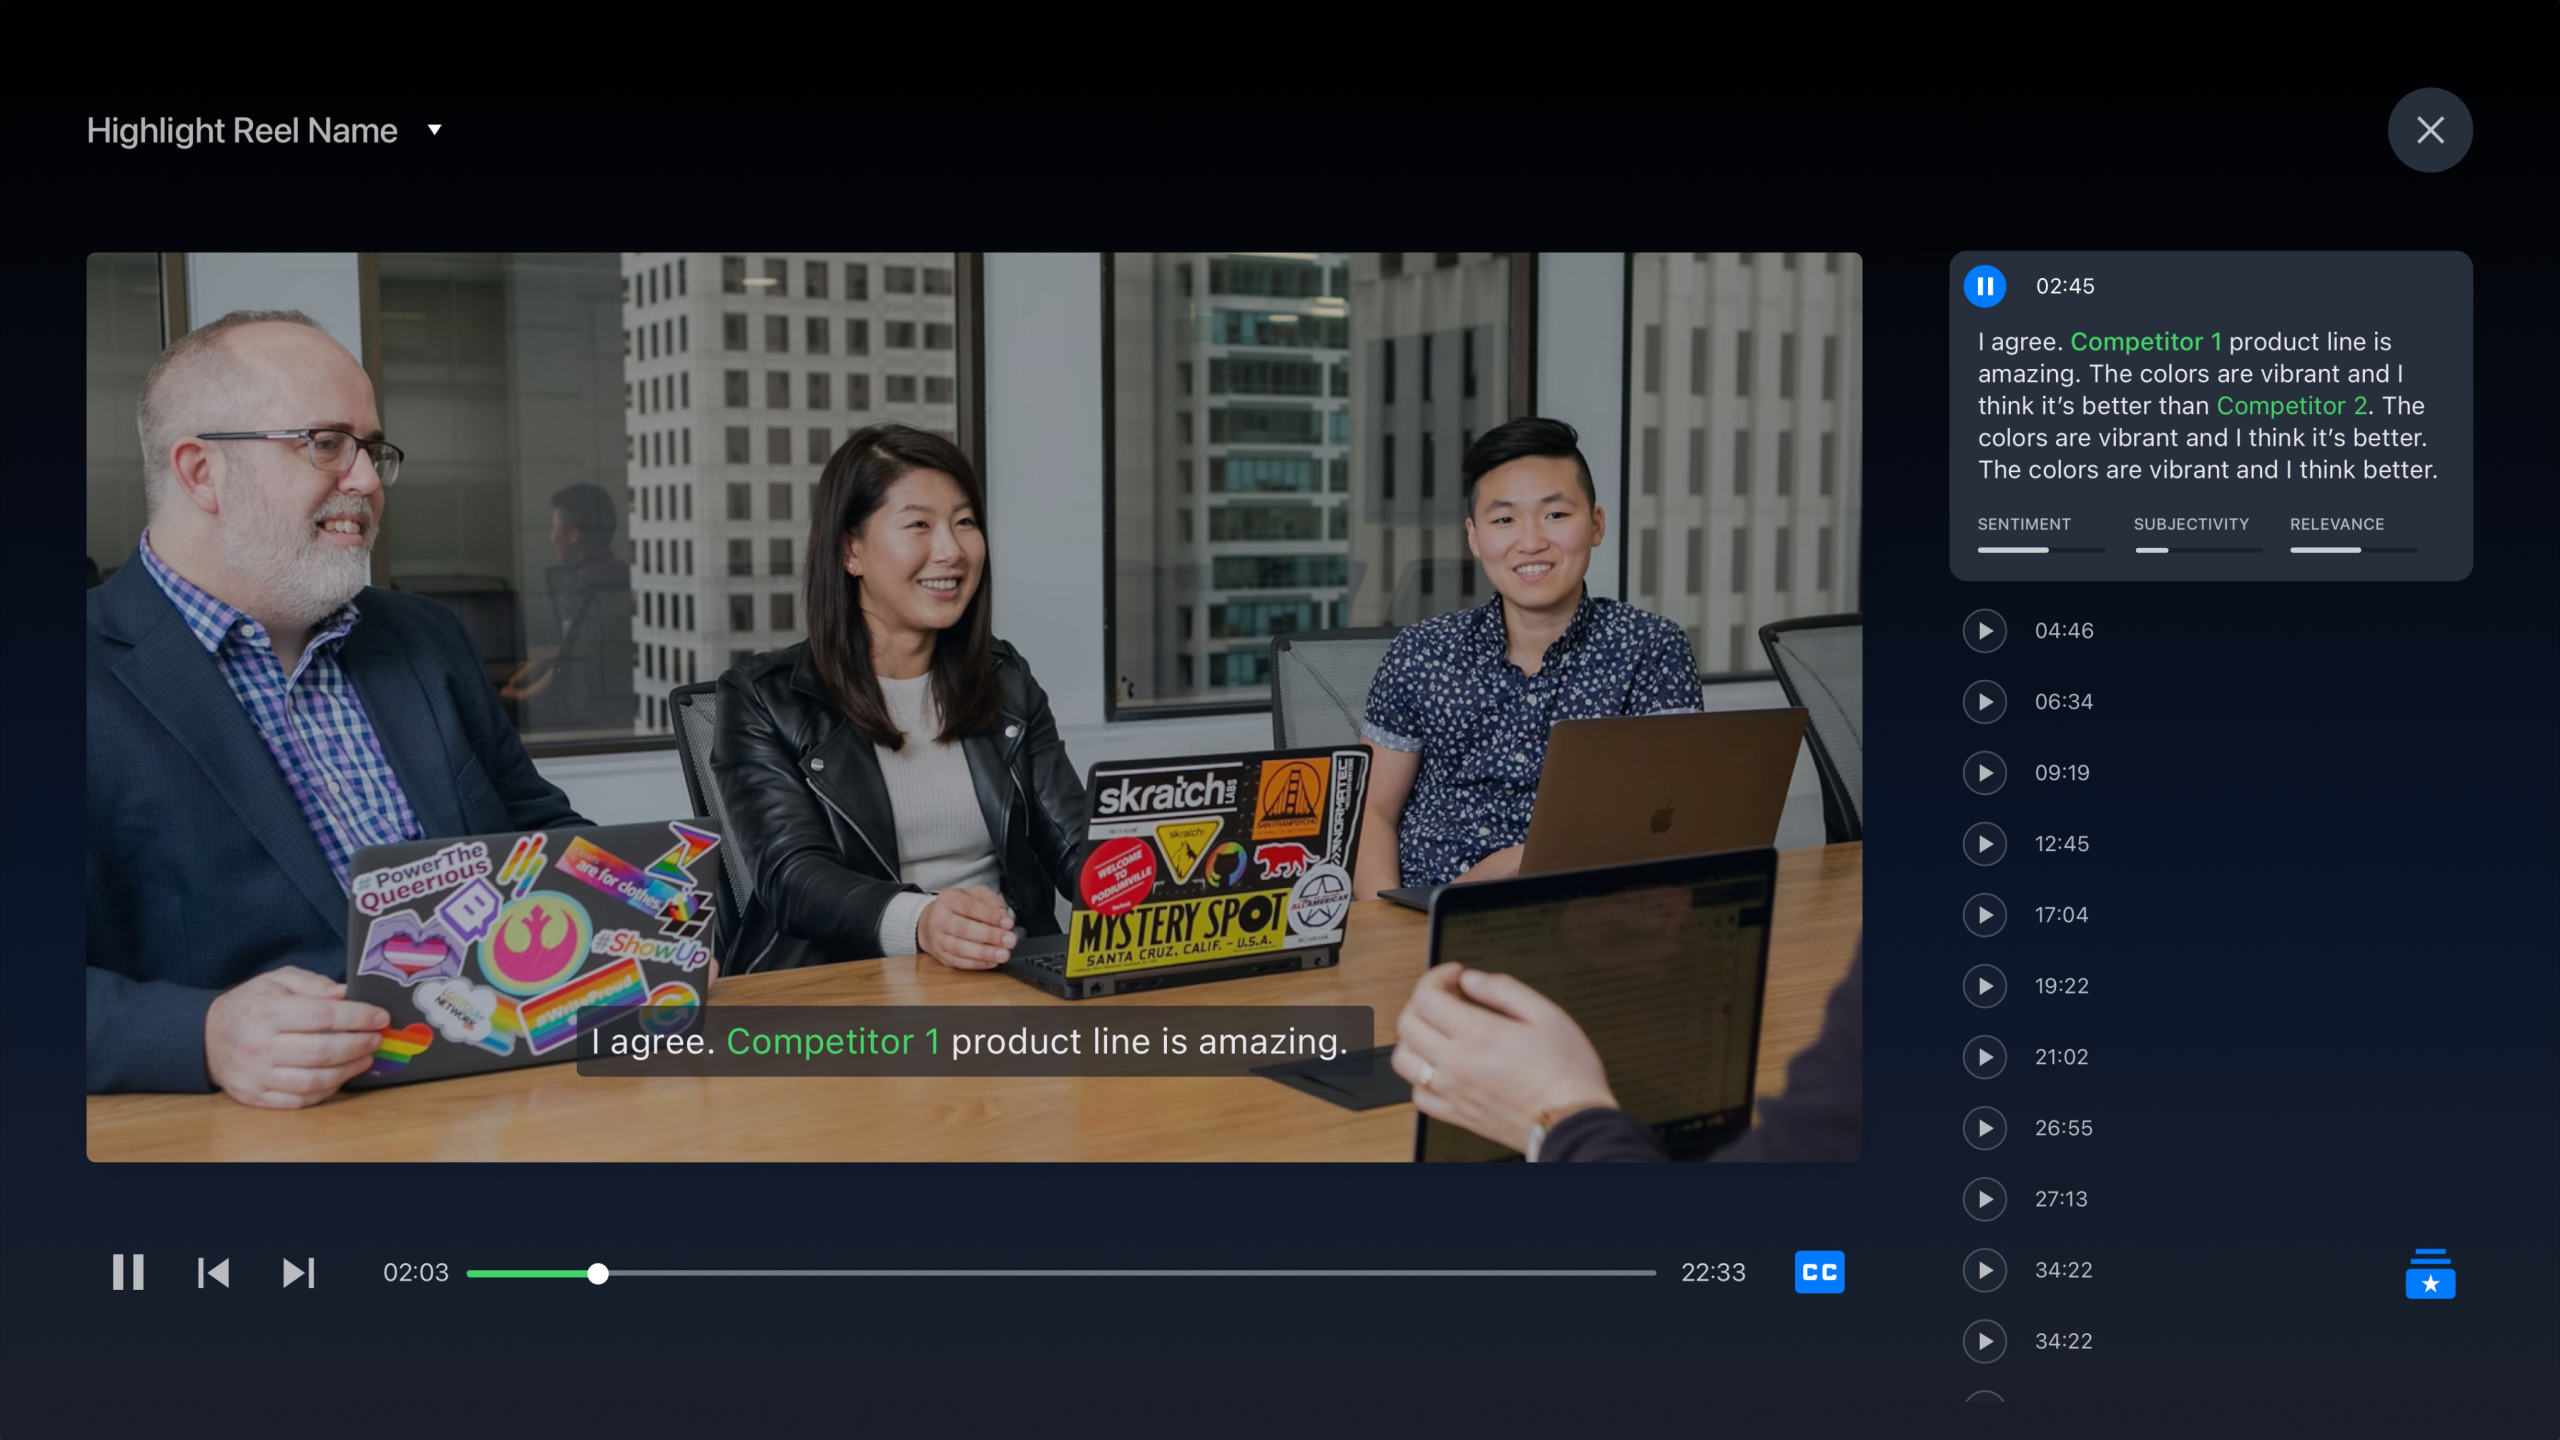Click the 12:45 timestamp label
This screenshot has width=2560, height=1440.
[x=2062, y=844]
